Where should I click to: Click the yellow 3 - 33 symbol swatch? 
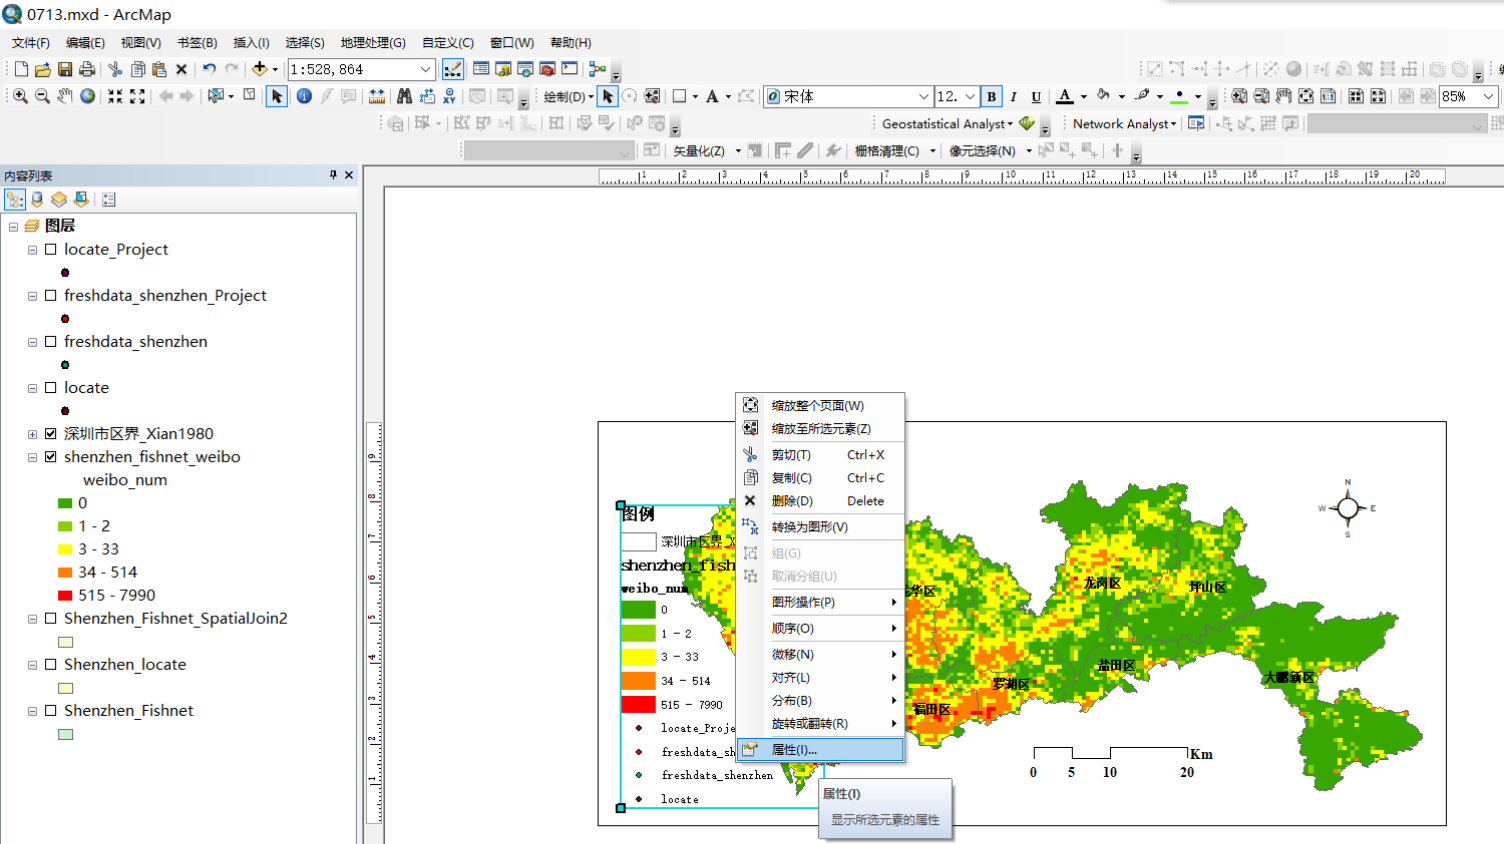65,549
